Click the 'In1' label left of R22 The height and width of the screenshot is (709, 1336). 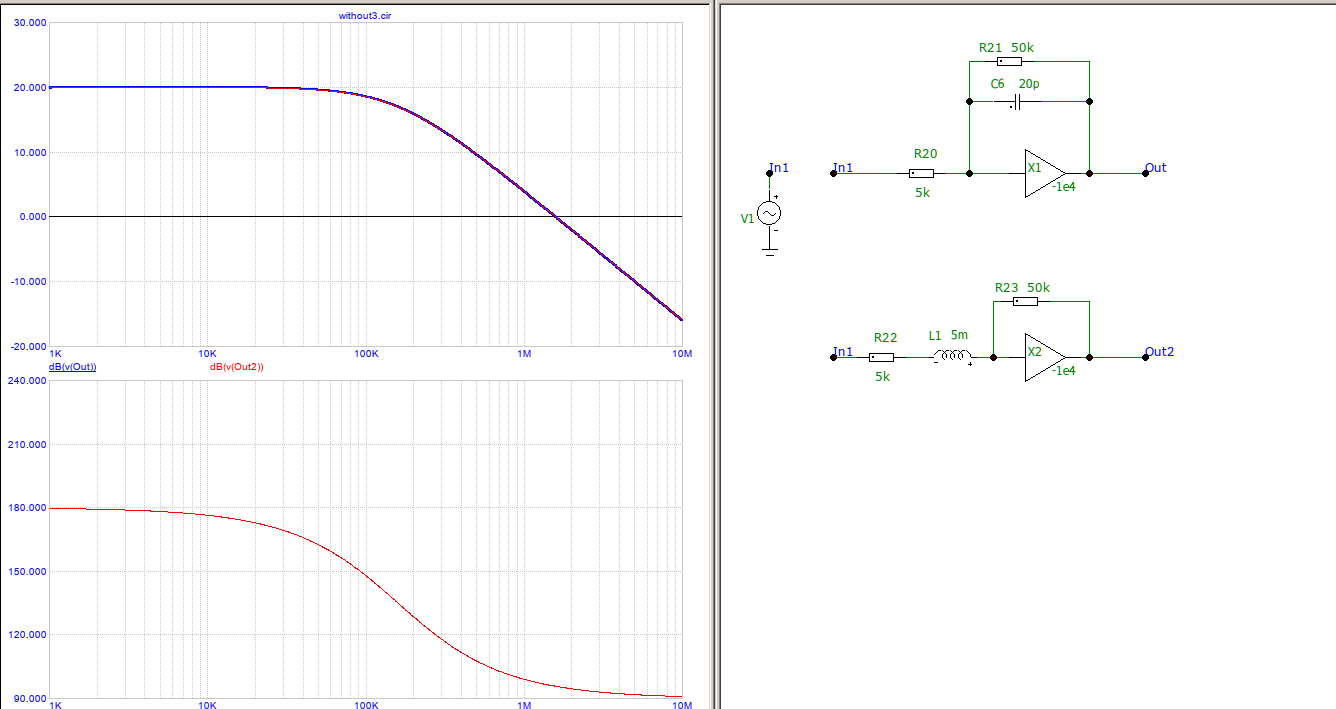pos(843,351)
